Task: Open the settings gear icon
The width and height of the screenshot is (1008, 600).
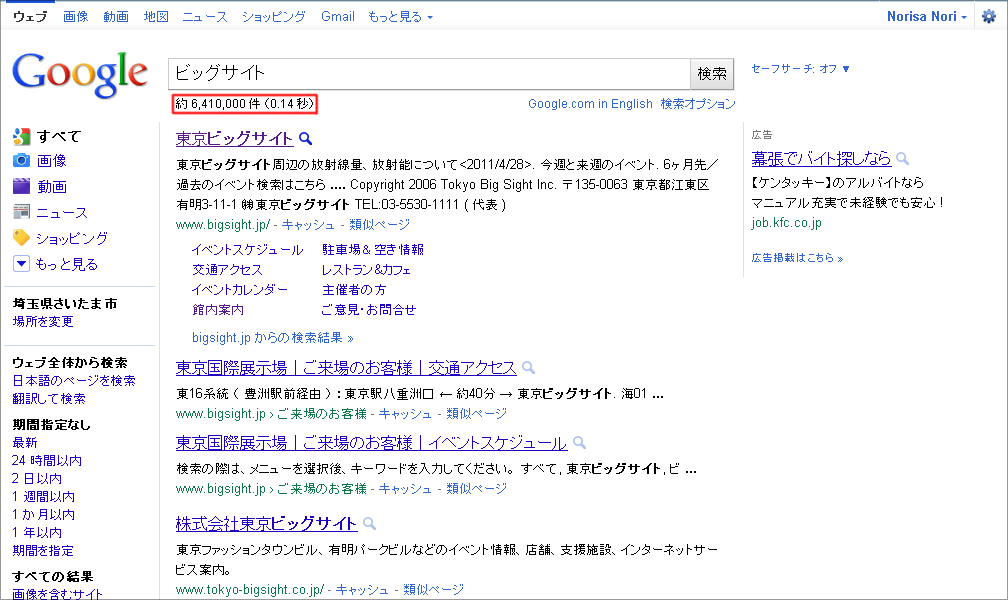Action: pyautogui.click(x=989, y=17)
